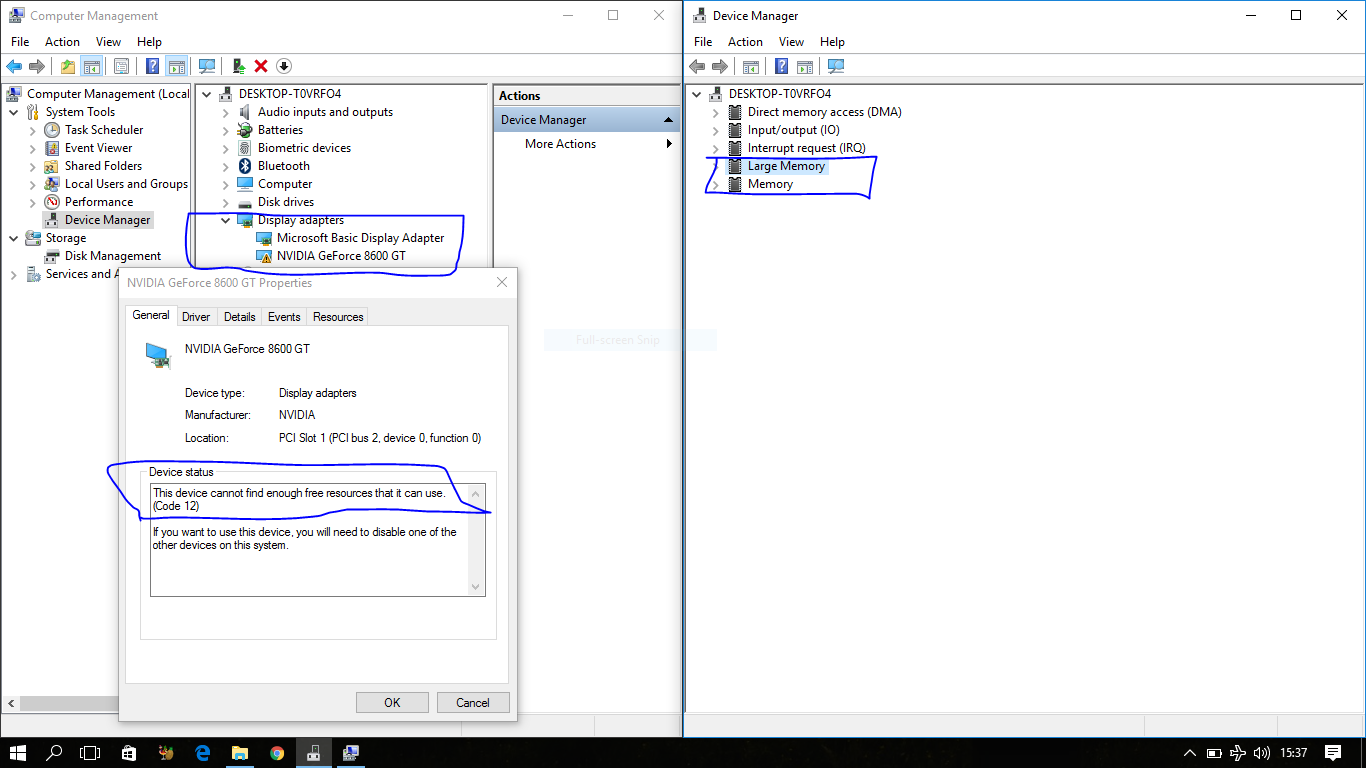Switch to Driver tab in Properties dialog
The image size is (1366, 768).
click(x=196, y=317)
